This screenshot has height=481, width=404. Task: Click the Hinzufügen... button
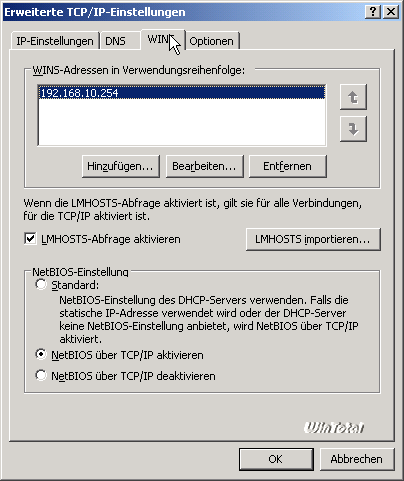click(x=121, y=166)
